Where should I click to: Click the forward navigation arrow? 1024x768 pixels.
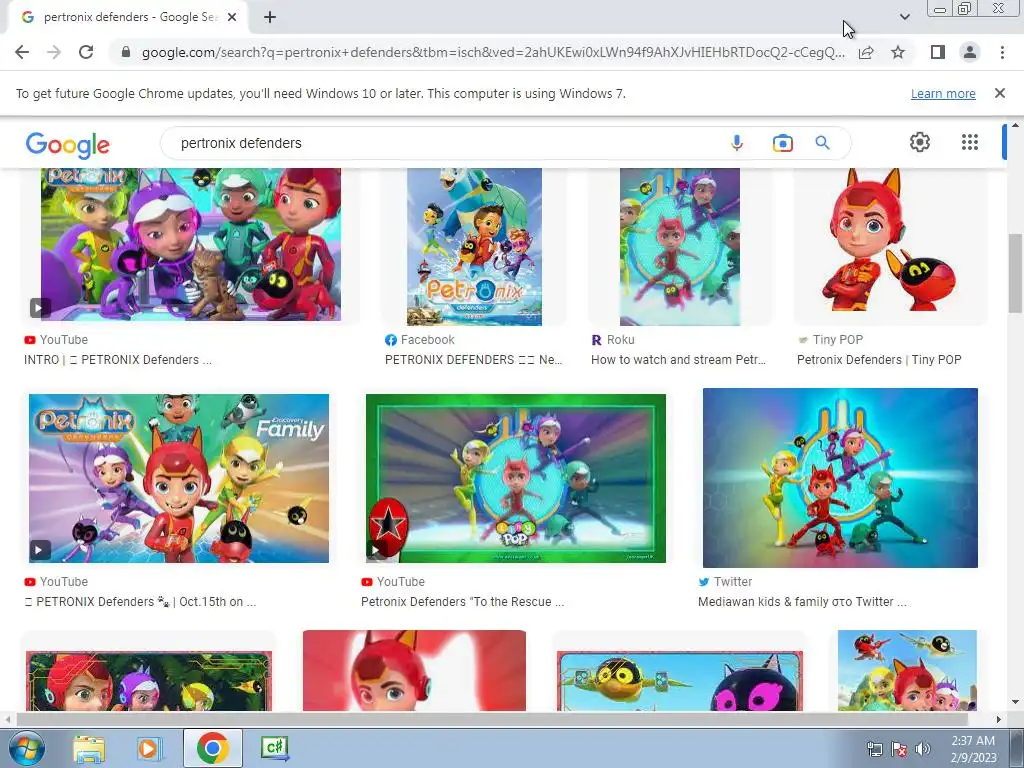(54, 52)
